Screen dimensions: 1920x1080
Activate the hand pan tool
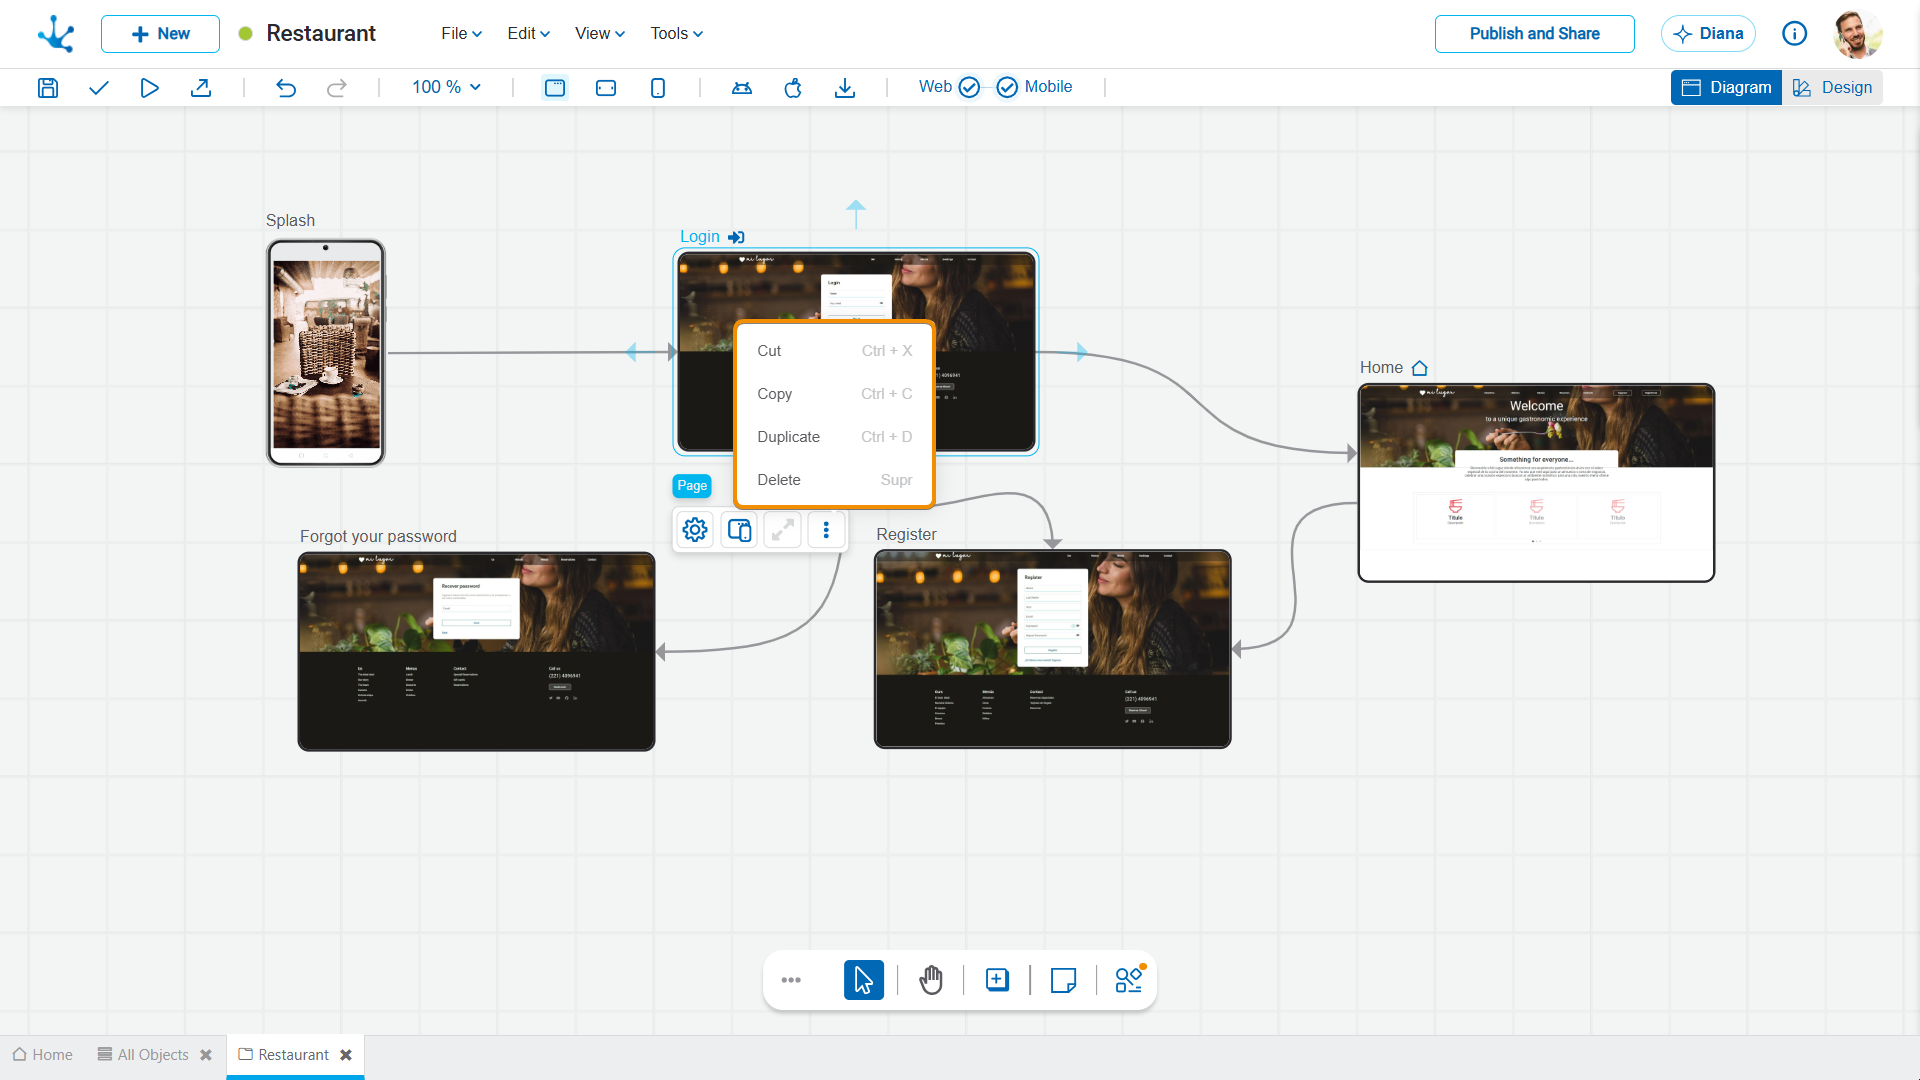[x=931, y=980]
